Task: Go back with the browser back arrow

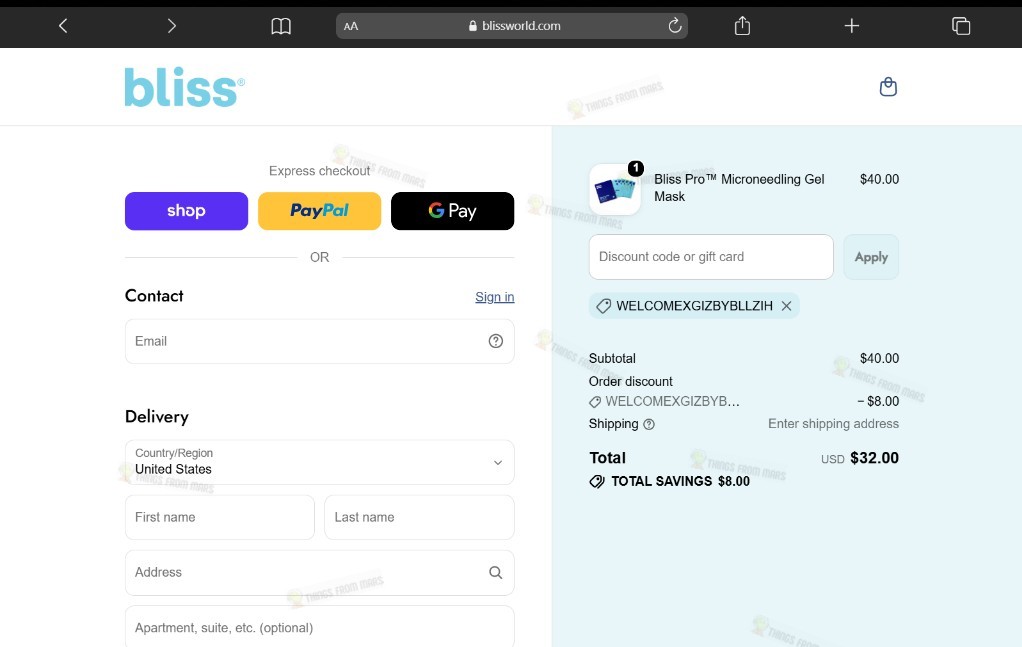Action: (x=63, y=26)
